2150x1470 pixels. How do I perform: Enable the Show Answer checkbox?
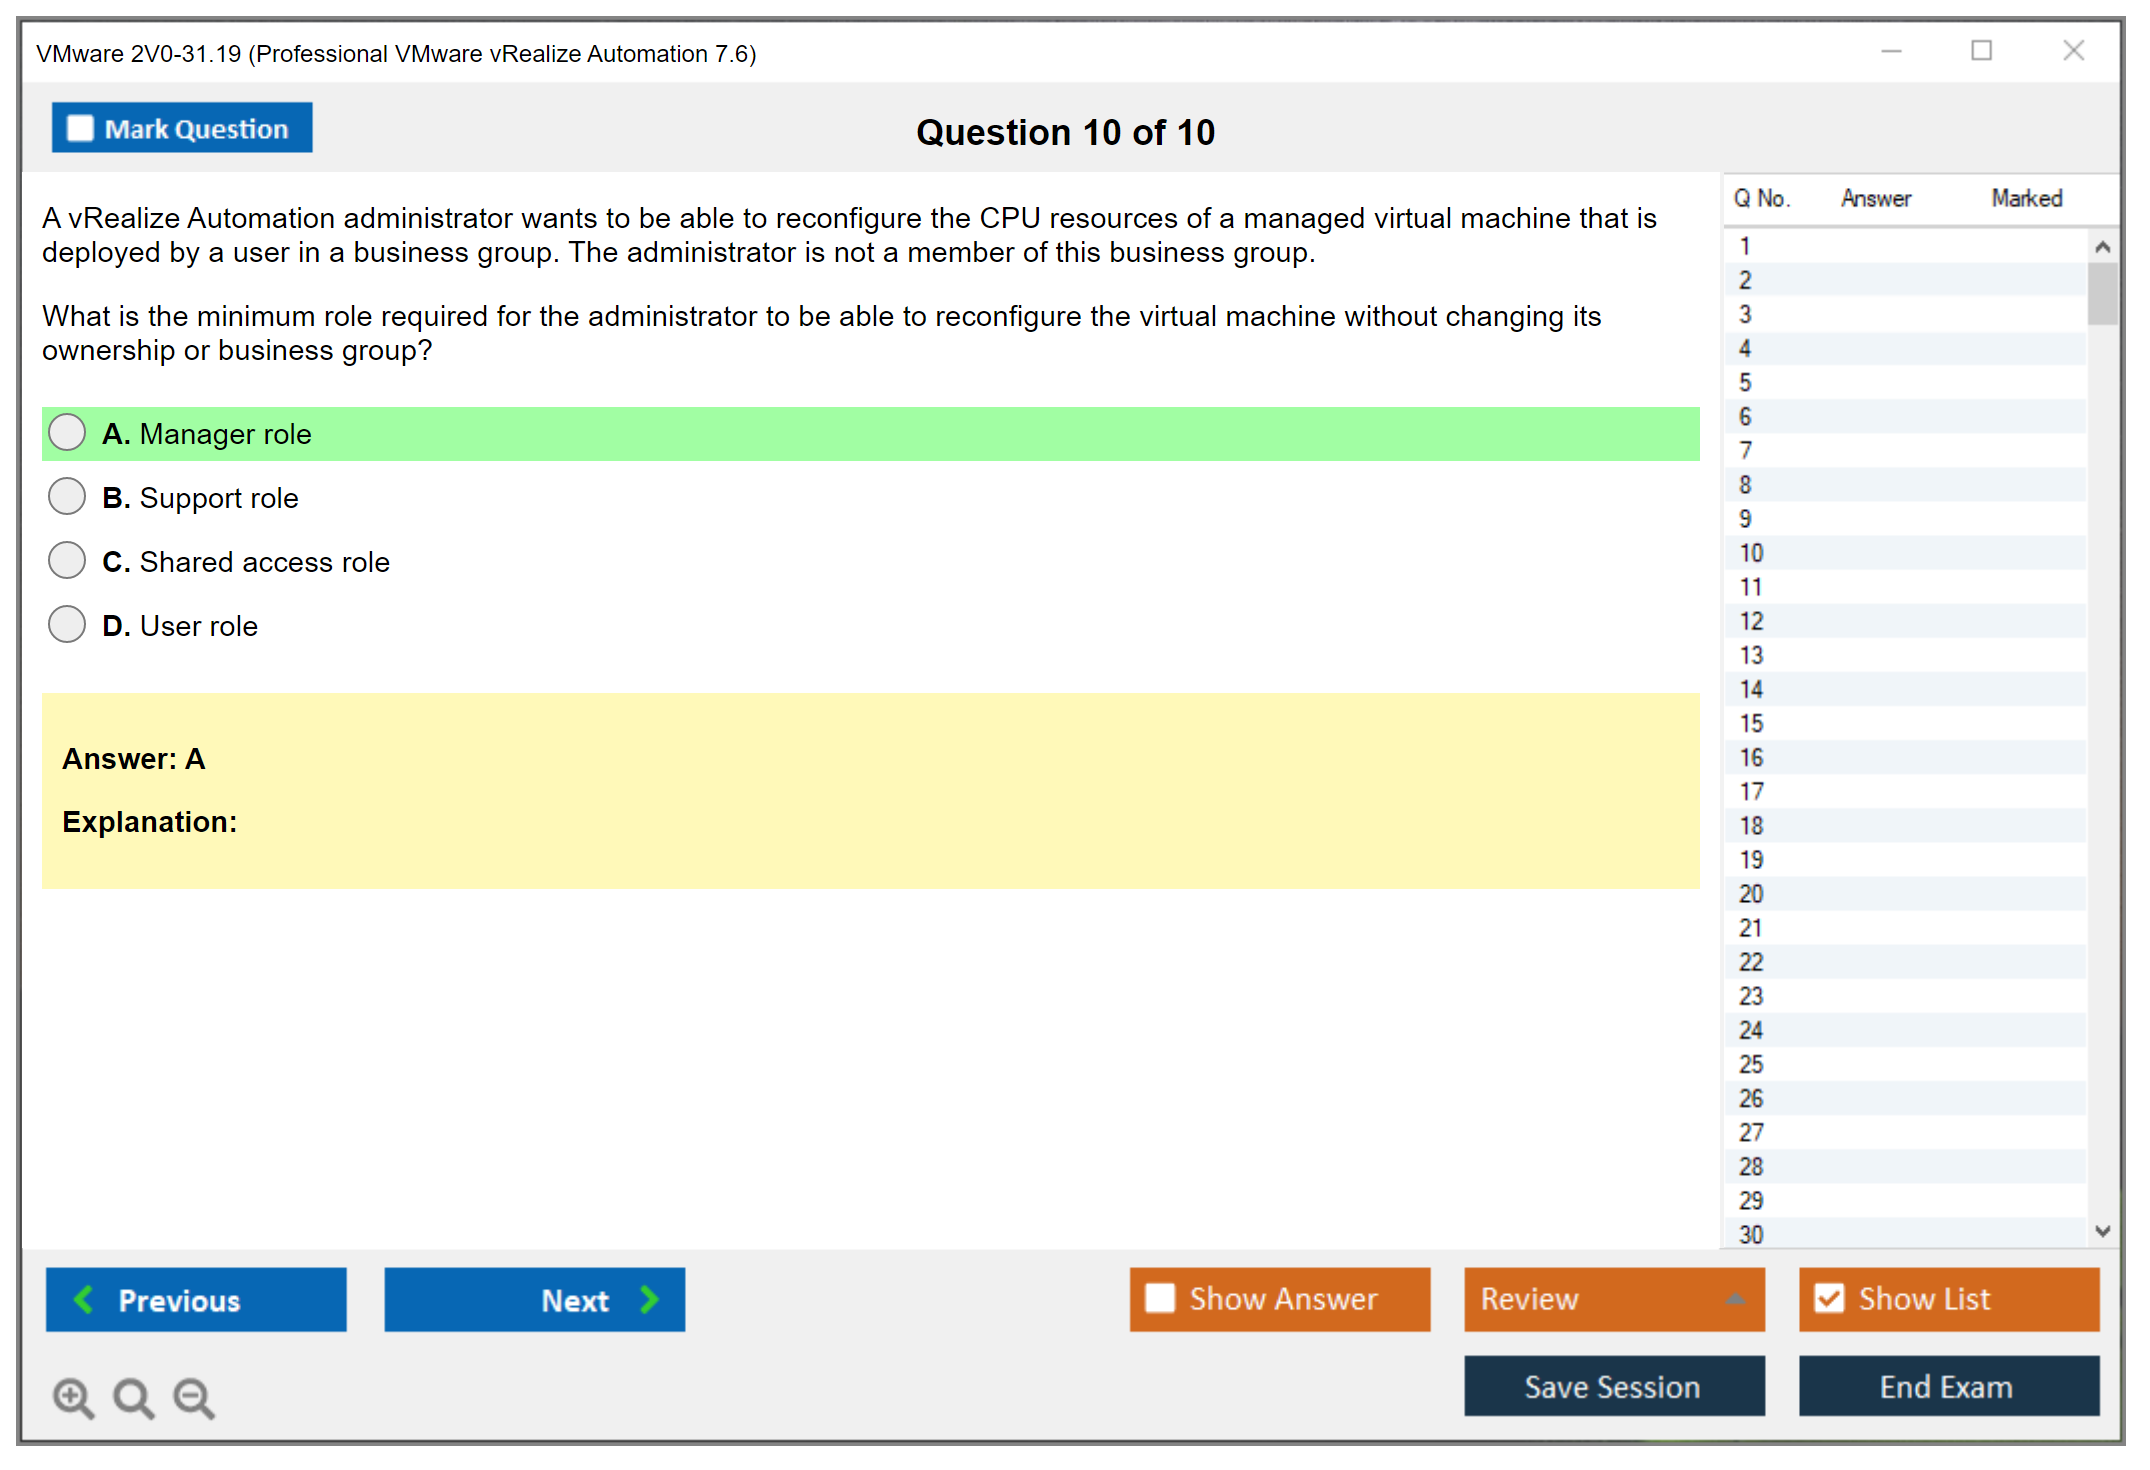[1160, 1298]
